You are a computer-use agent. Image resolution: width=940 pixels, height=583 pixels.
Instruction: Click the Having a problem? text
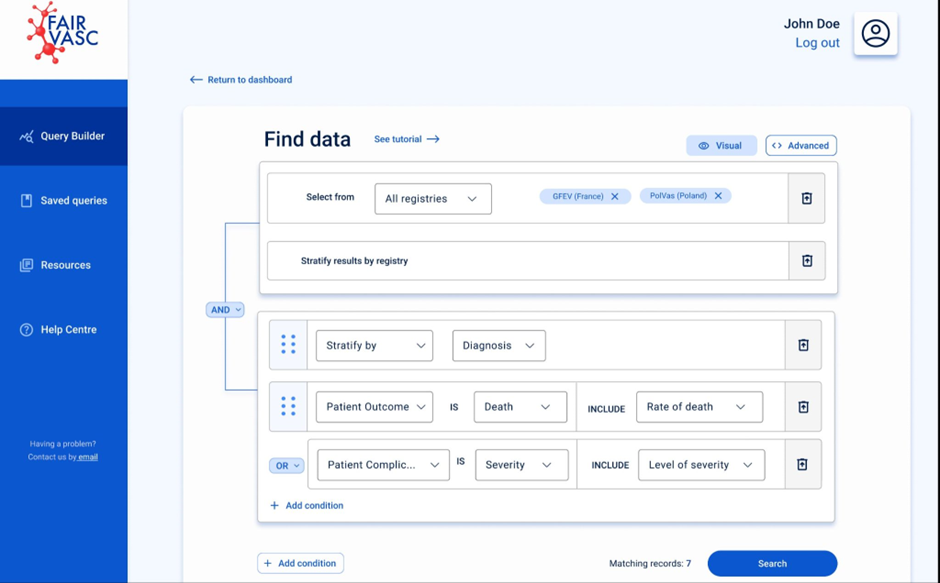(63, 444)
